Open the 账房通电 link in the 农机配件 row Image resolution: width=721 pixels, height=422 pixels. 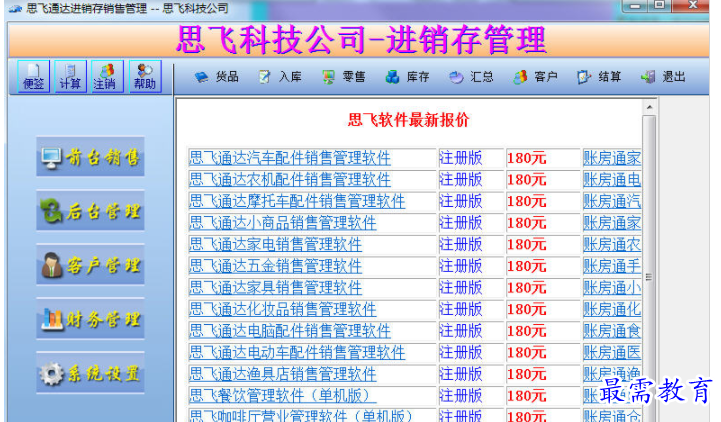pyautogui.click(x=612, y=180)
